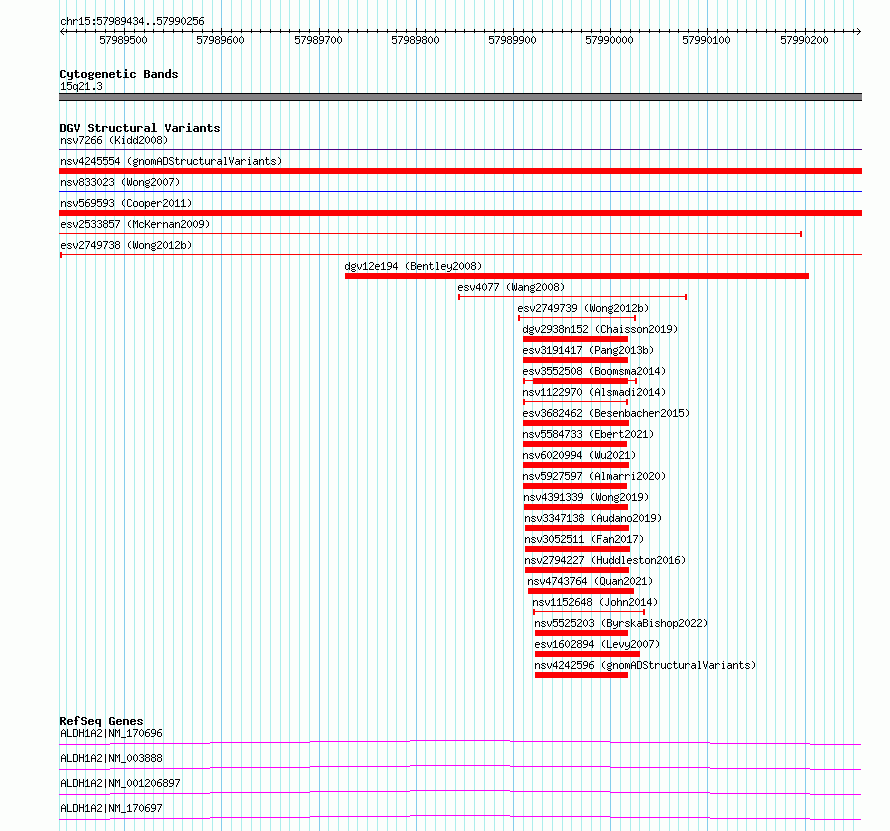
Task: Click the dgv12e194 (Bentley2008) red bar
Action: [577, 276]
